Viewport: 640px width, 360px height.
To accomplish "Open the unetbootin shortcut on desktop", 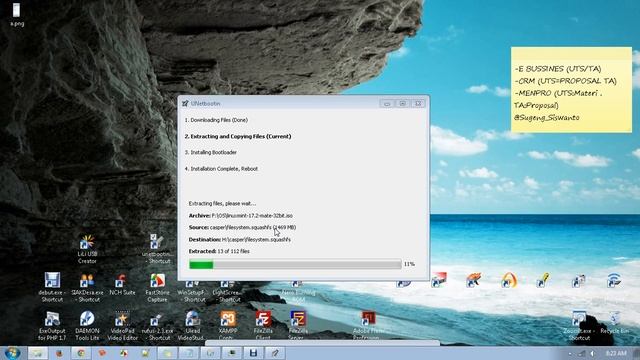I will [156, 249].
